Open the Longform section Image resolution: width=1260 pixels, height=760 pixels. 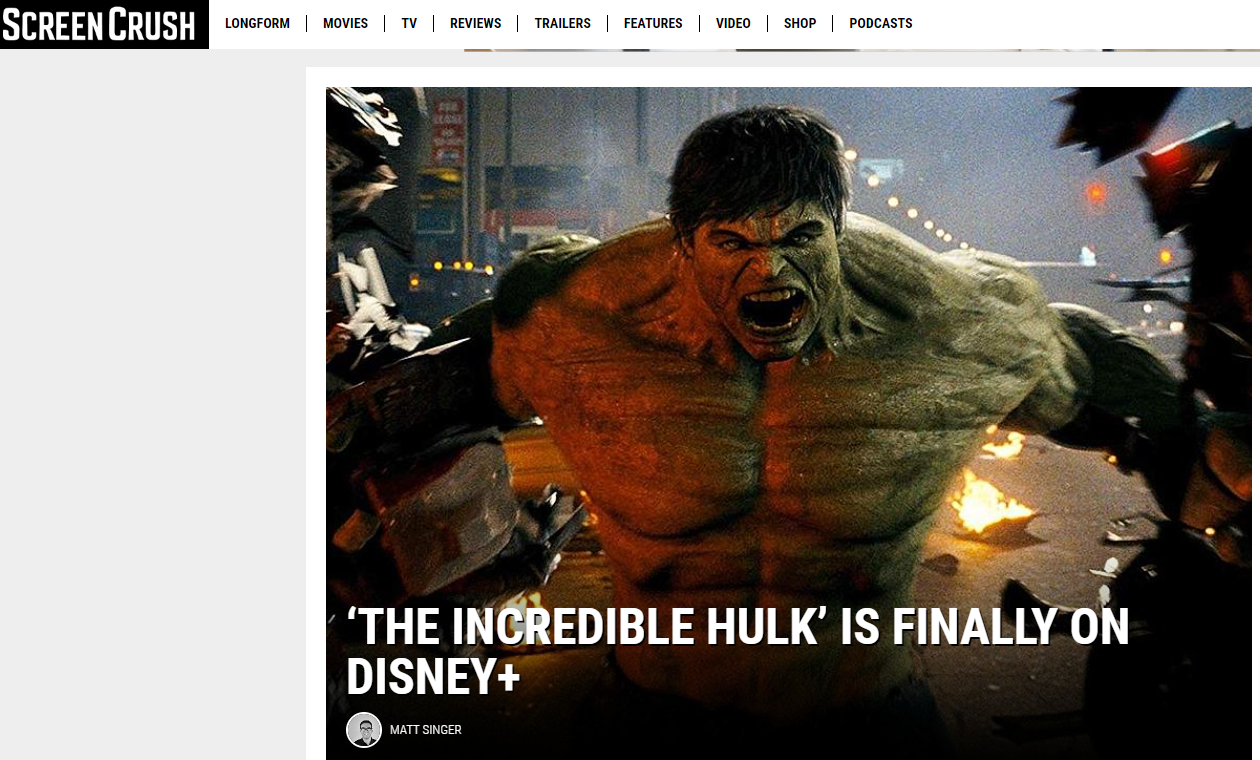click(x=257, y=23)
